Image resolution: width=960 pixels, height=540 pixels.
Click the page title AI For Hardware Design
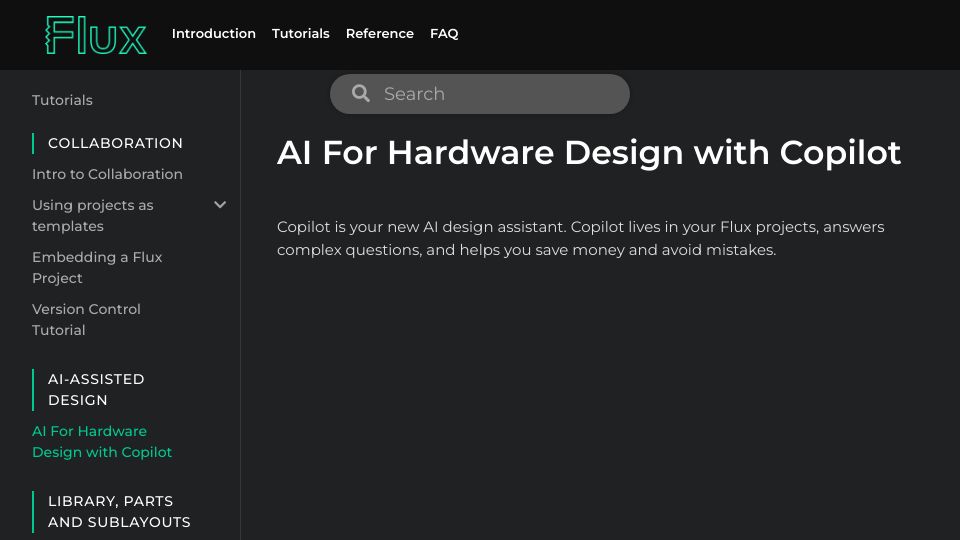tap(589, 152)
